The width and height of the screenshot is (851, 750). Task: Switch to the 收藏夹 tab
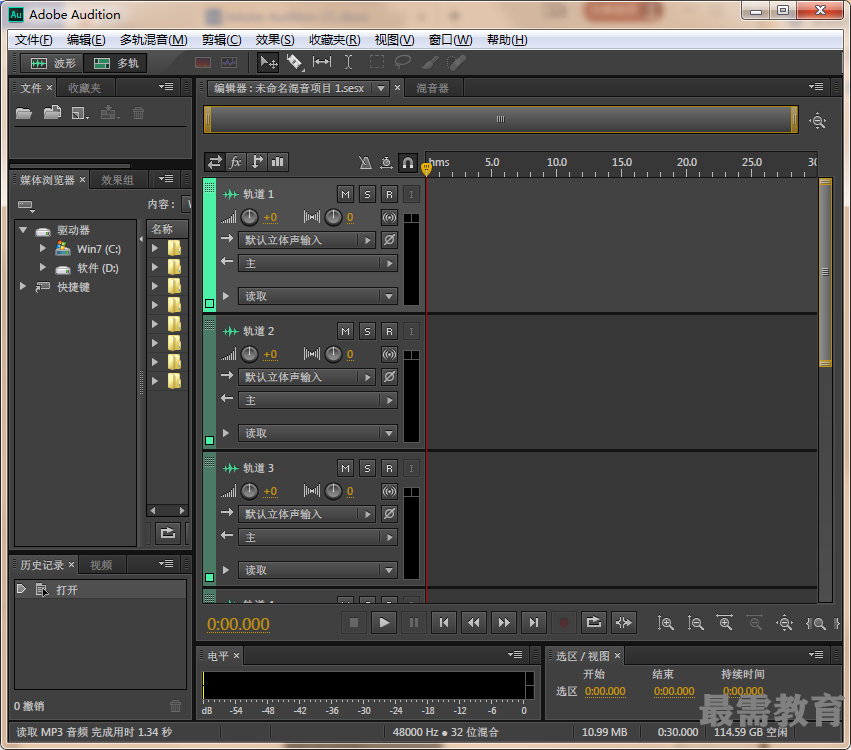(85, 88)
